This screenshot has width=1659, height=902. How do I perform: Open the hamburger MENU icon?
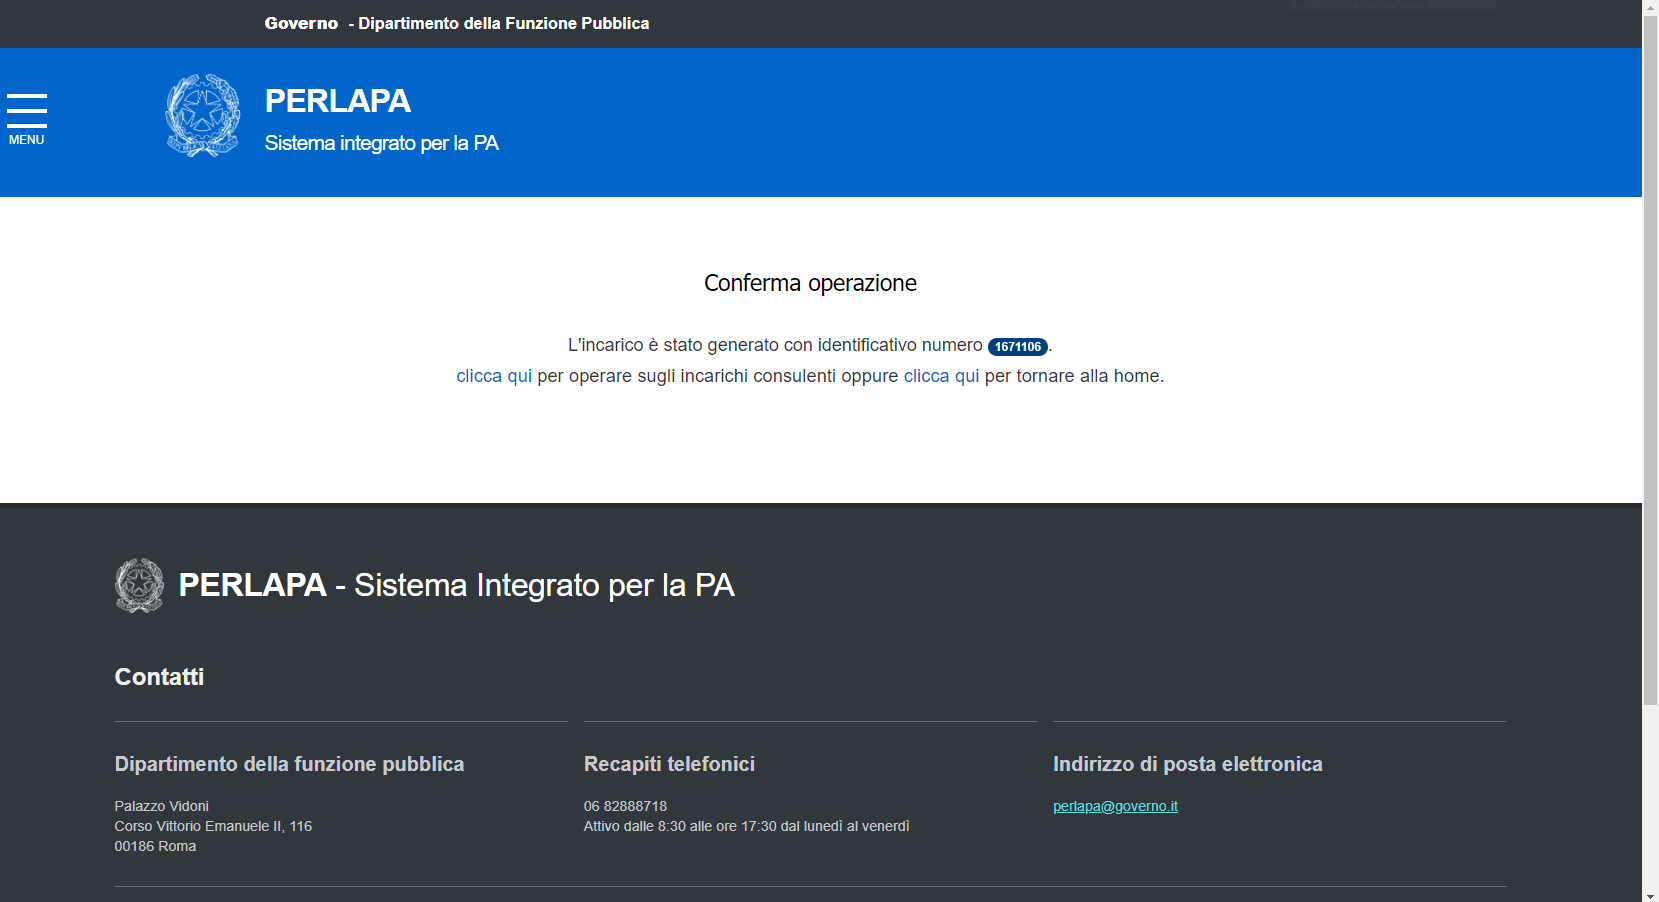pos(27,118)
